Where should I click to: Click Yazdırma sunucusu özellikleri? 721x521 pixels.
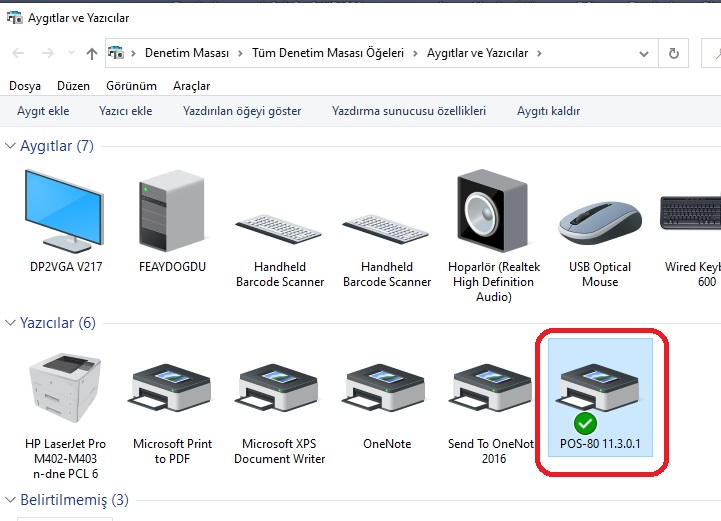click(408, 111)
